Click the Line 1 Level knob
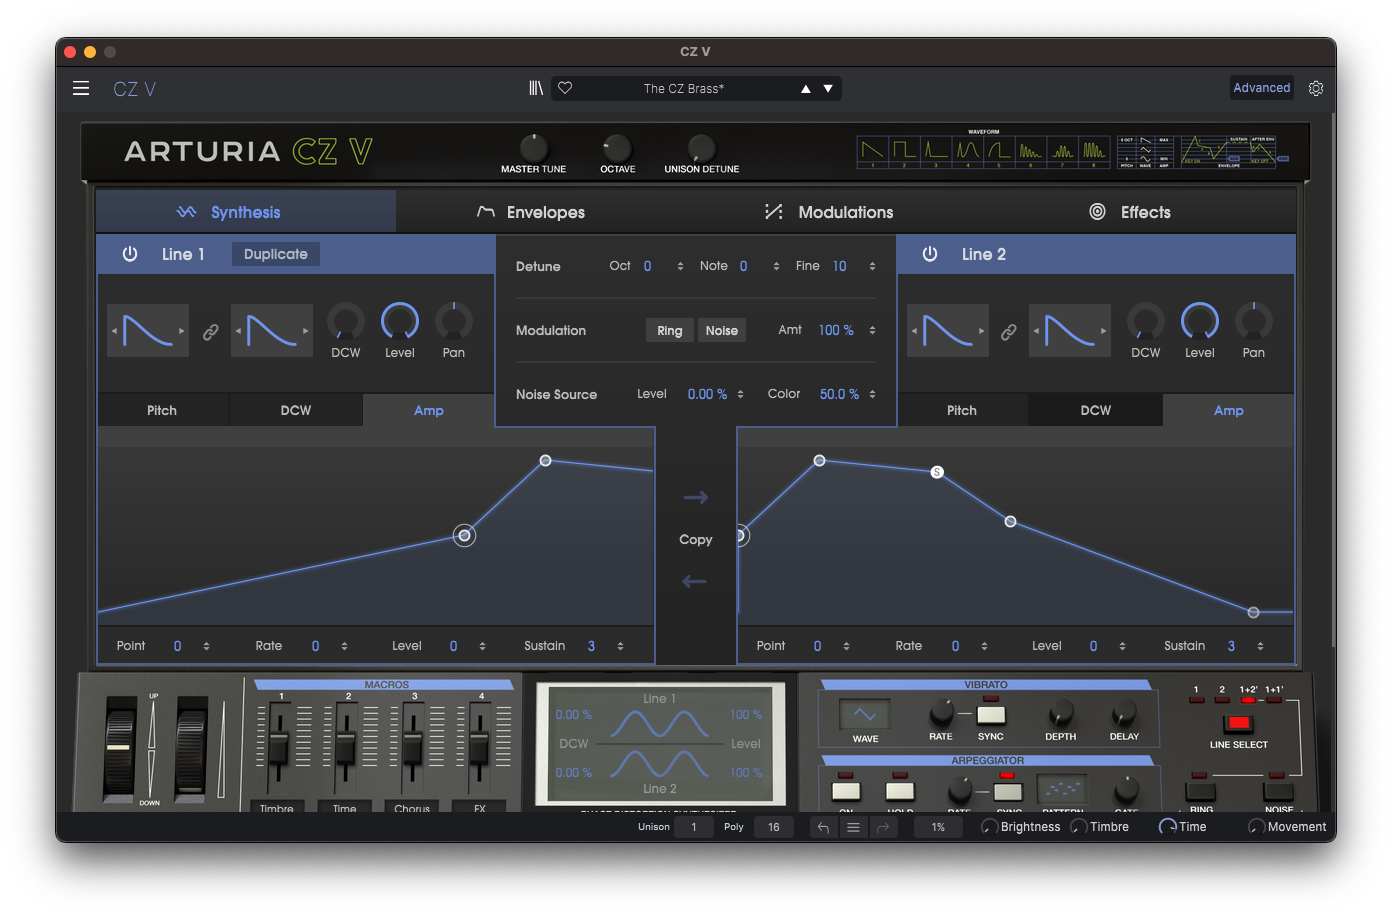Viewport: 1392px width, 916px height. point(400,322)
